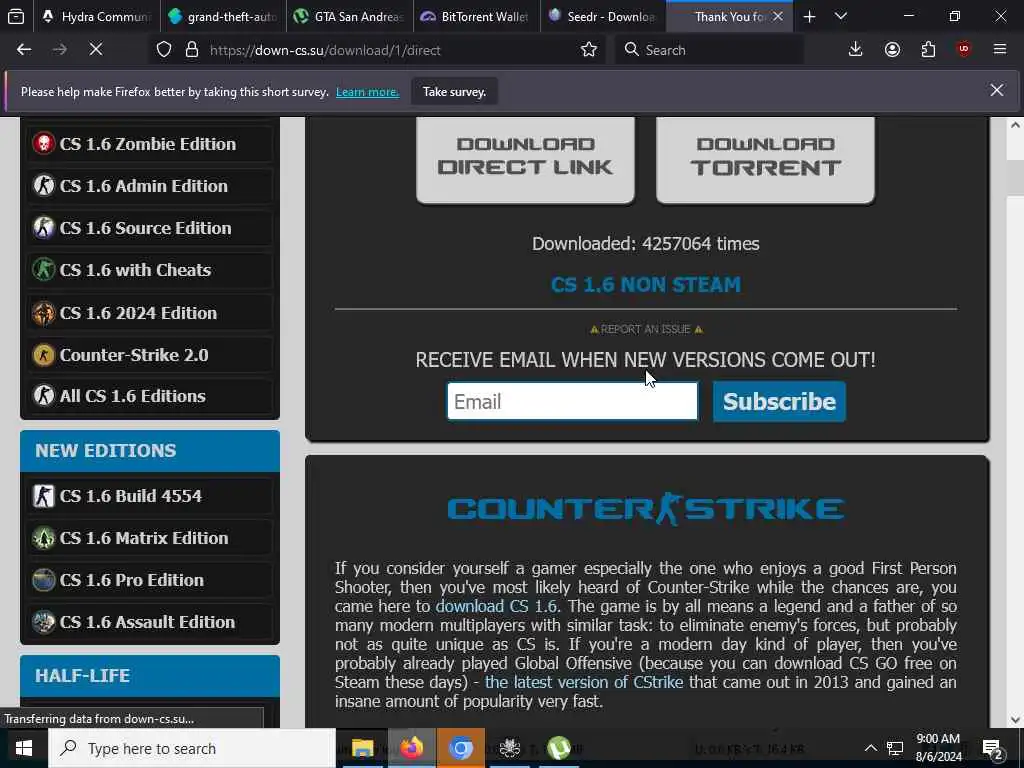Screen dimensions: 1024x768
Task: Switch to the BitTorrent Wallet tab
Action: pos(477,17)
